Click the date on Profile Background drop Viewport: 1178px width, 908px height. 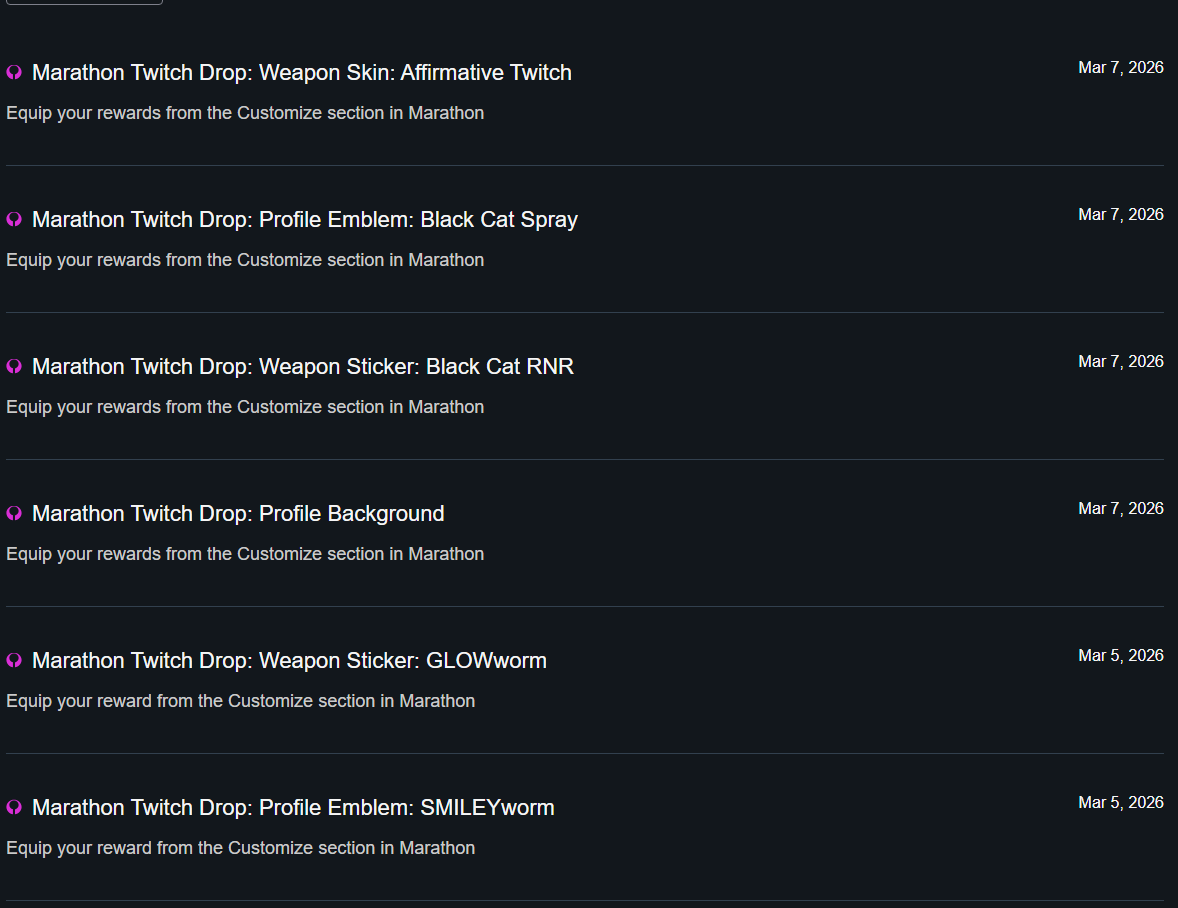1120,509
